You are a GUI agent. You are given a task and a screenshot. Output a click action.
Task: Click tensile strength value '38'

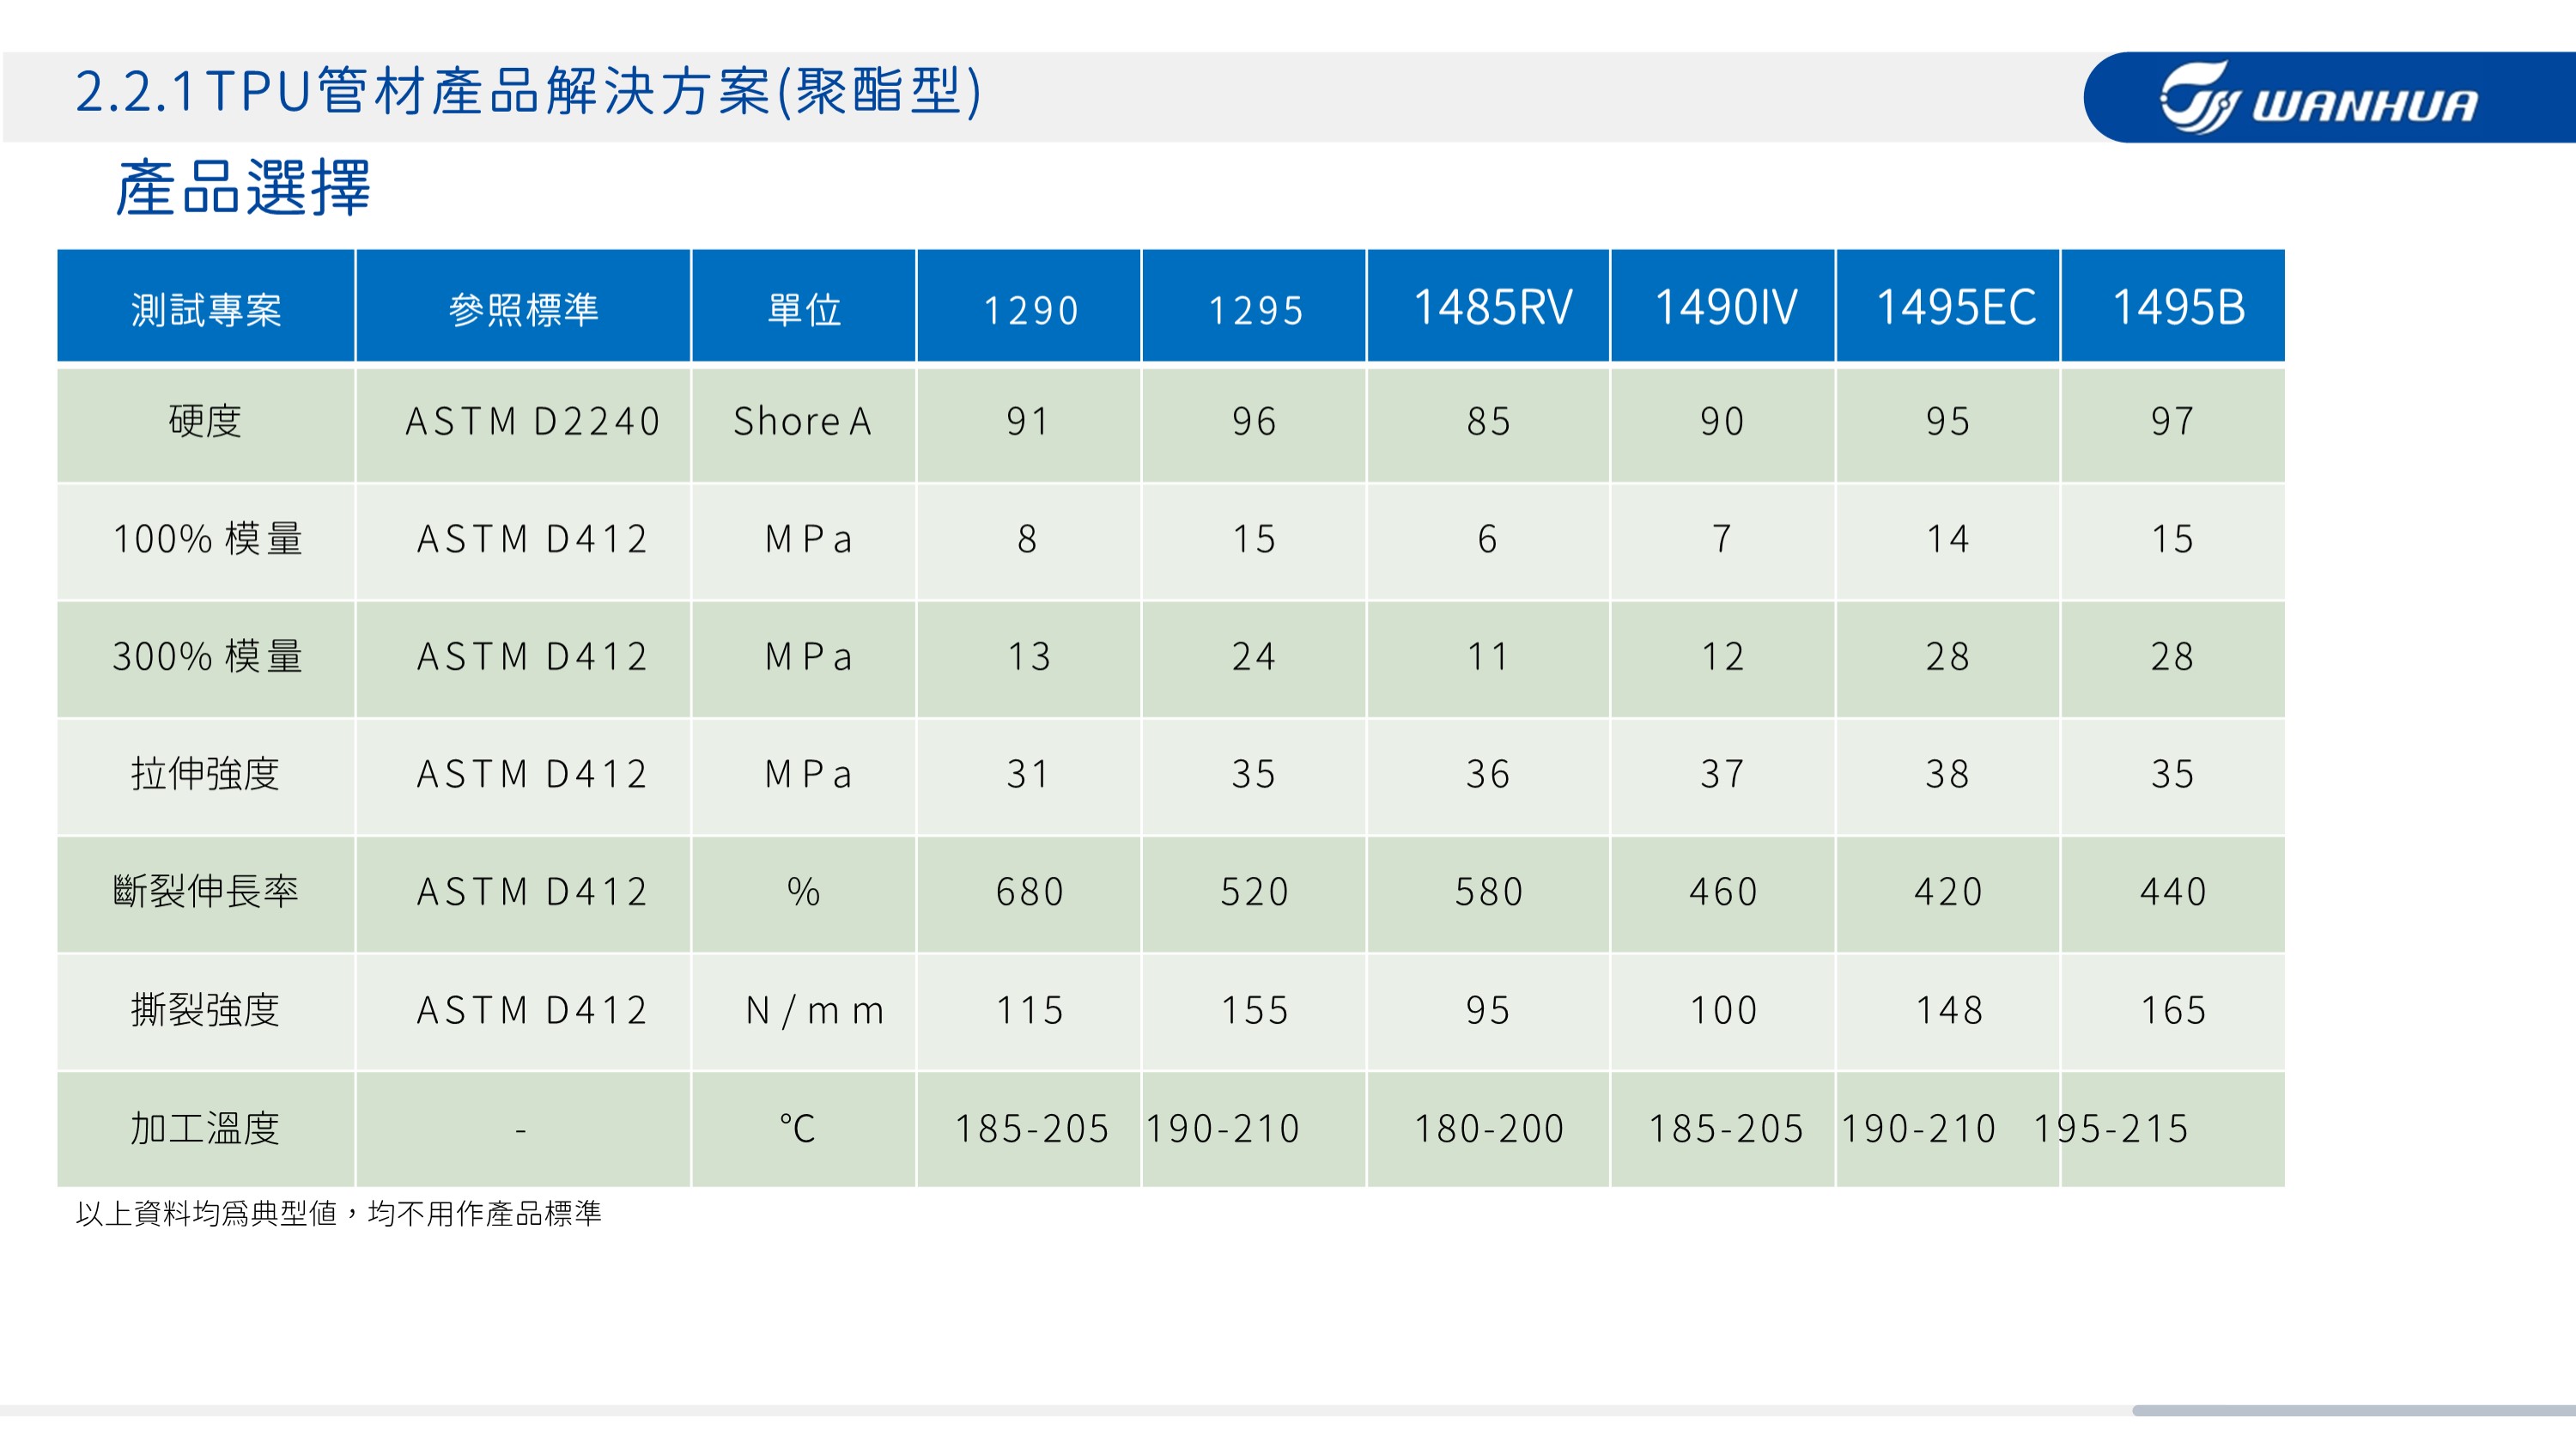pos(1948,774)
